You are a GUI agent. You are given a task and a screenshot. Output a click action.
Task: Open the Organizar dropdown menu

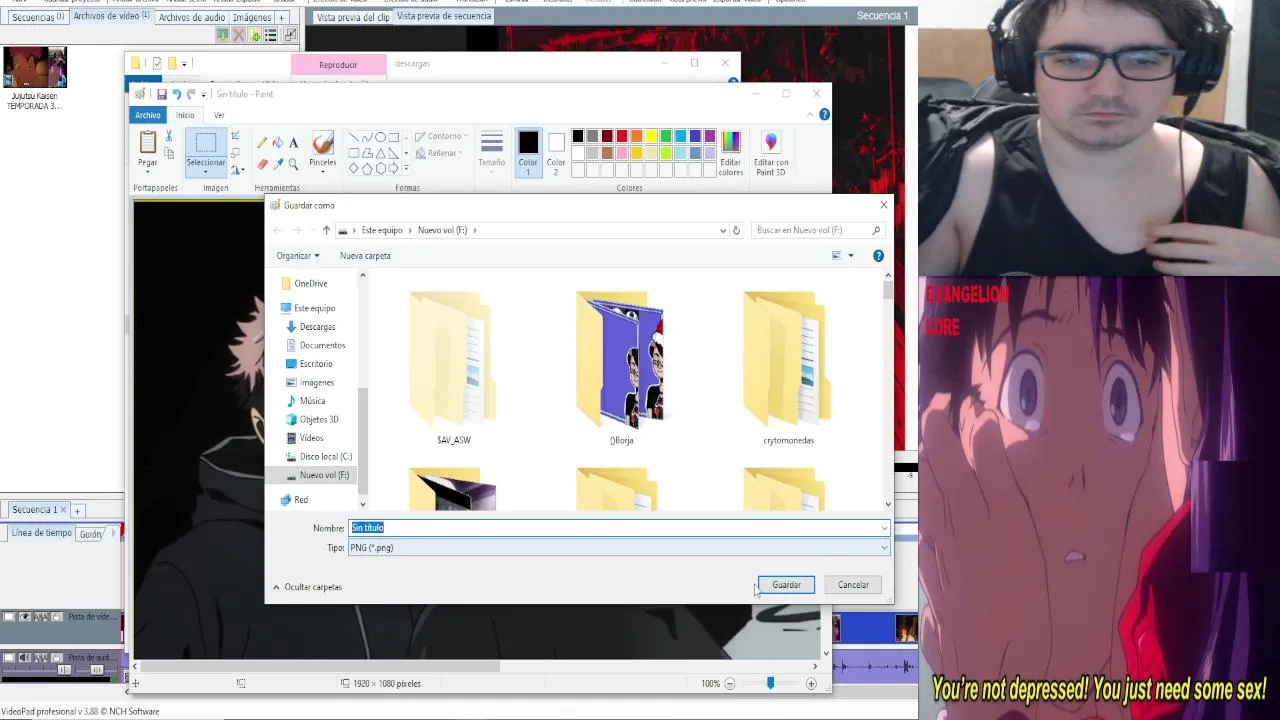pyautogui.click(x=298, y=256)
